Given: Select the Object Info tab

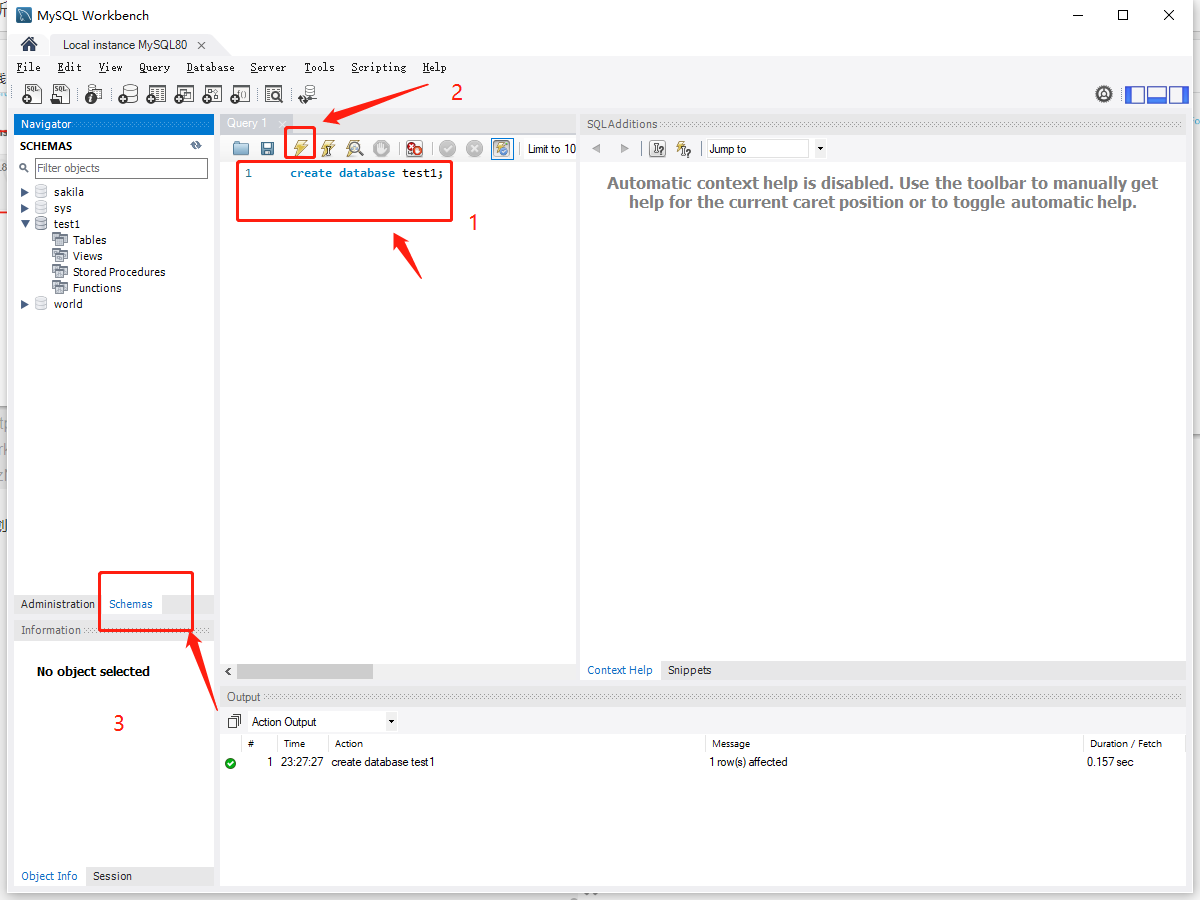Looking at the screenshot, I should [49, 876].
